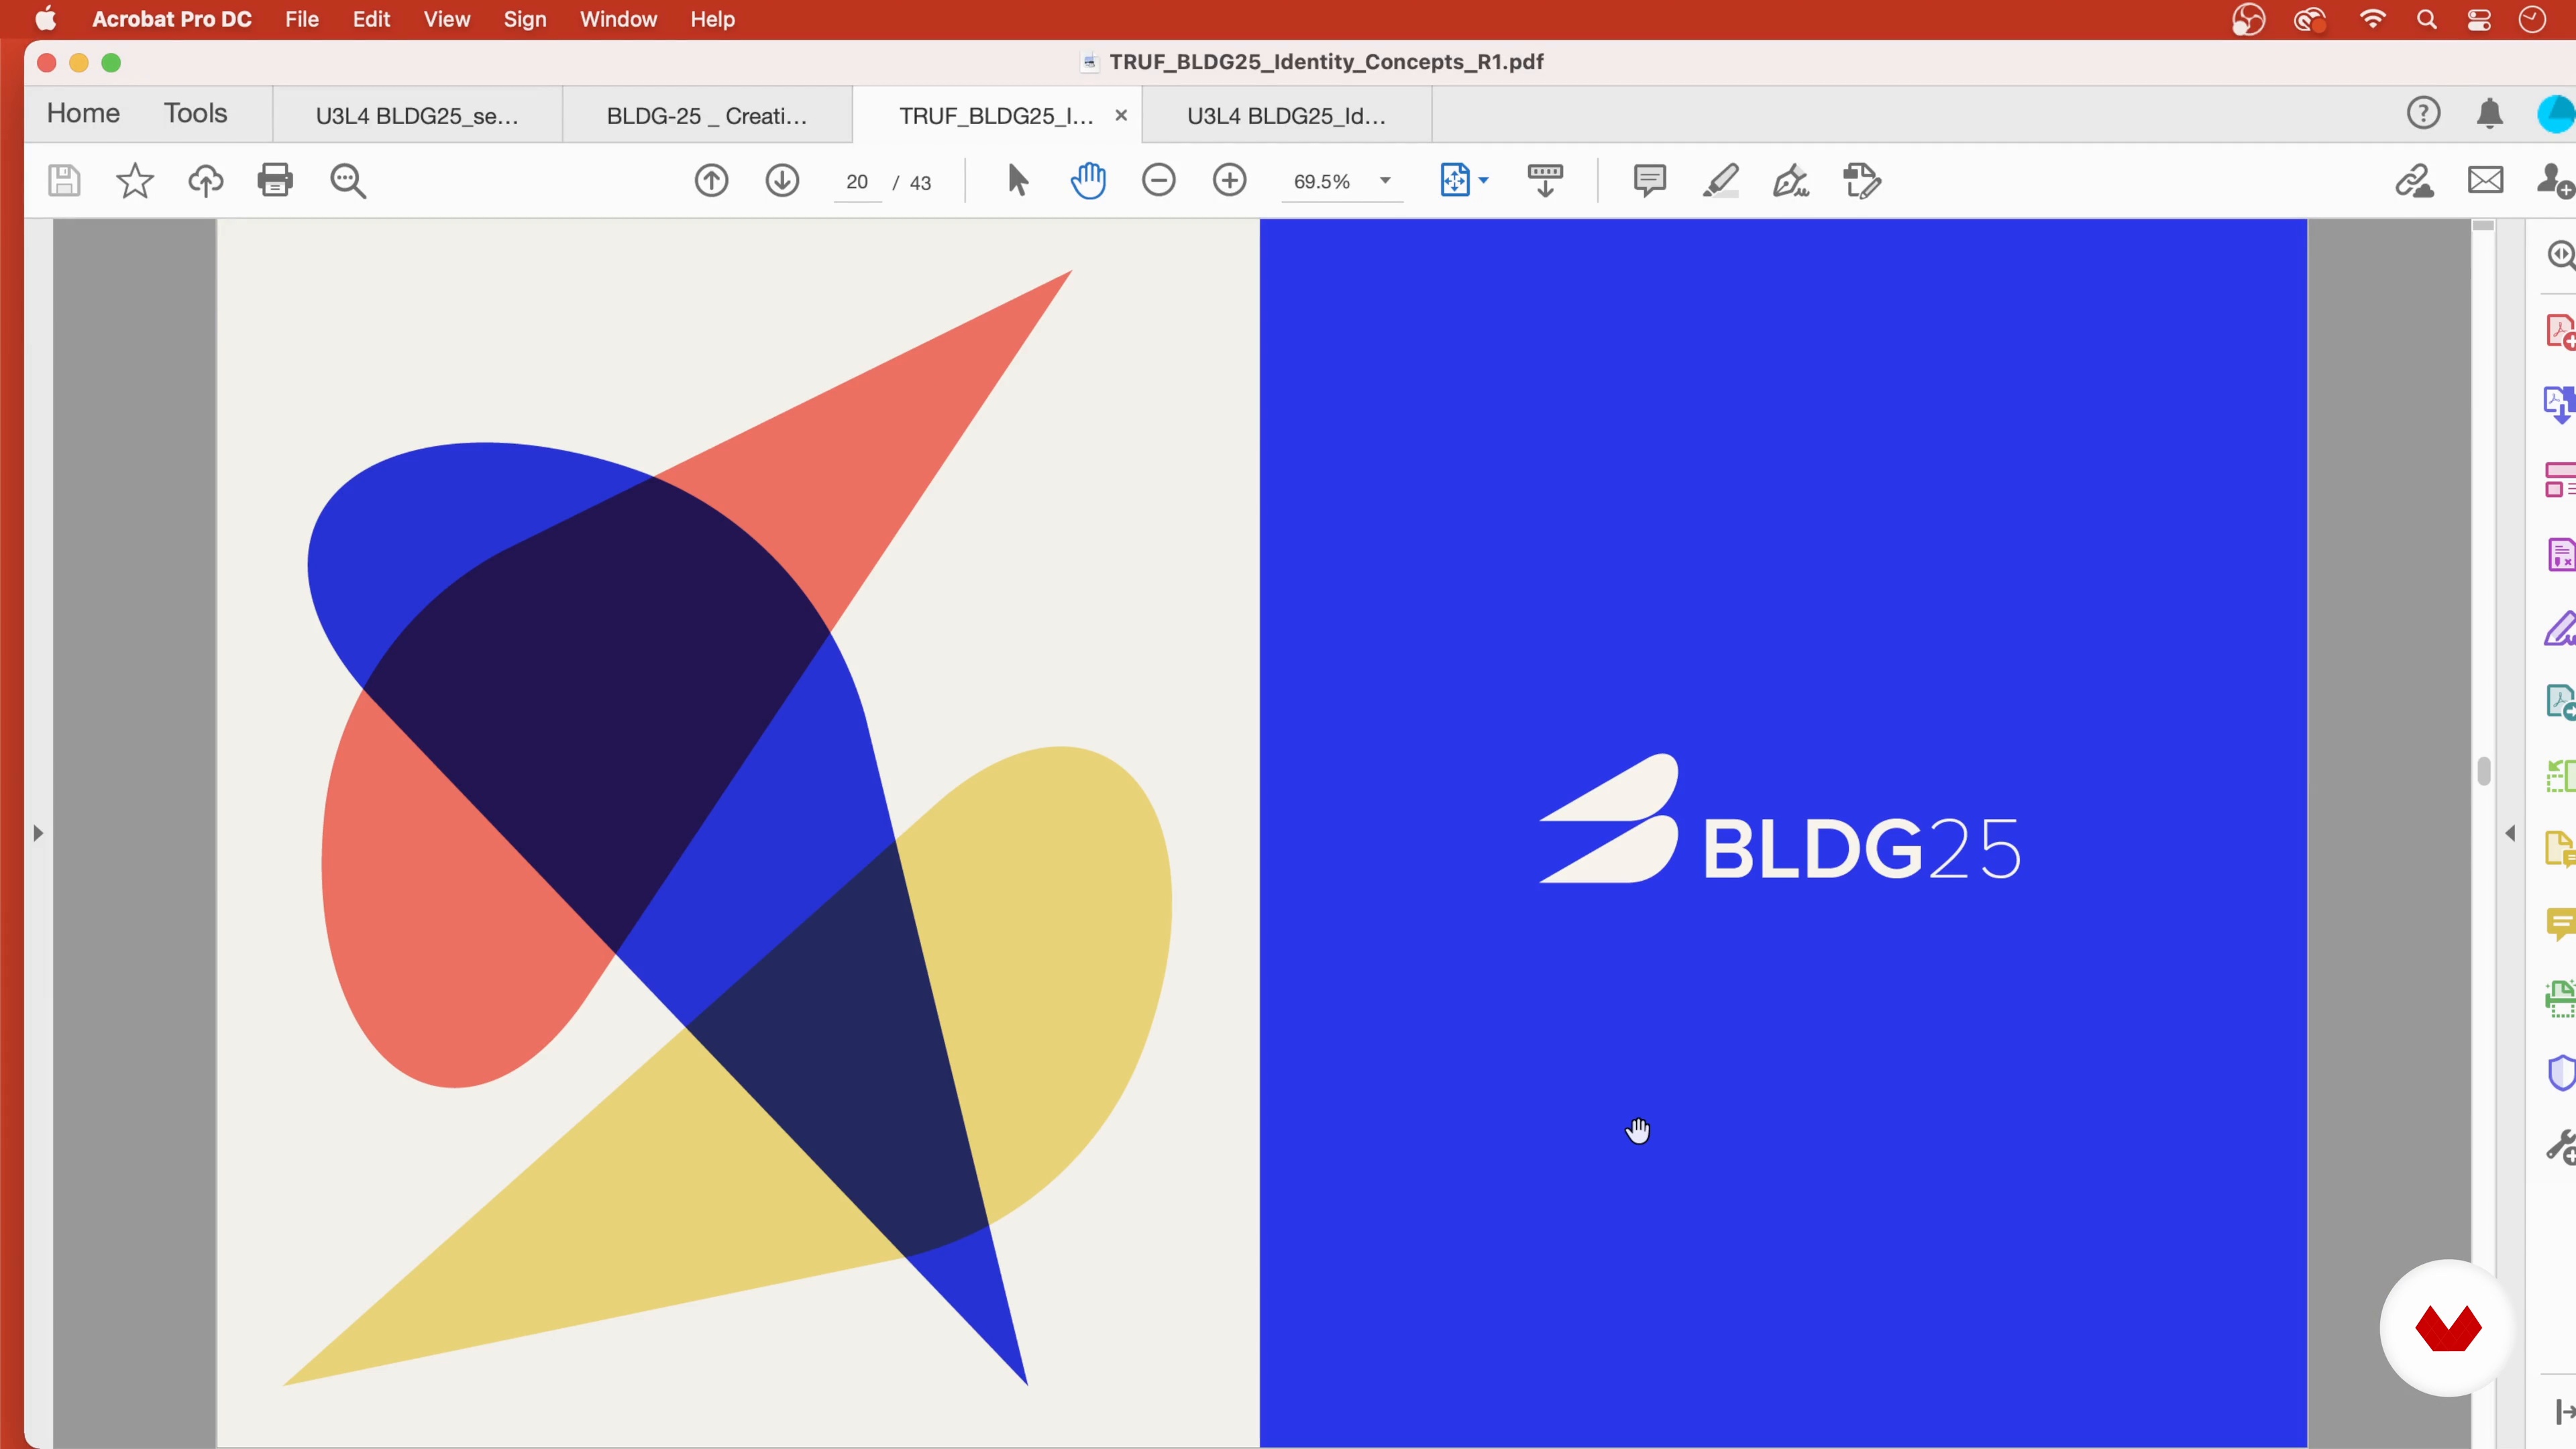
Task: Open Export PDF tool in right pane
Action: [2560, 405]
